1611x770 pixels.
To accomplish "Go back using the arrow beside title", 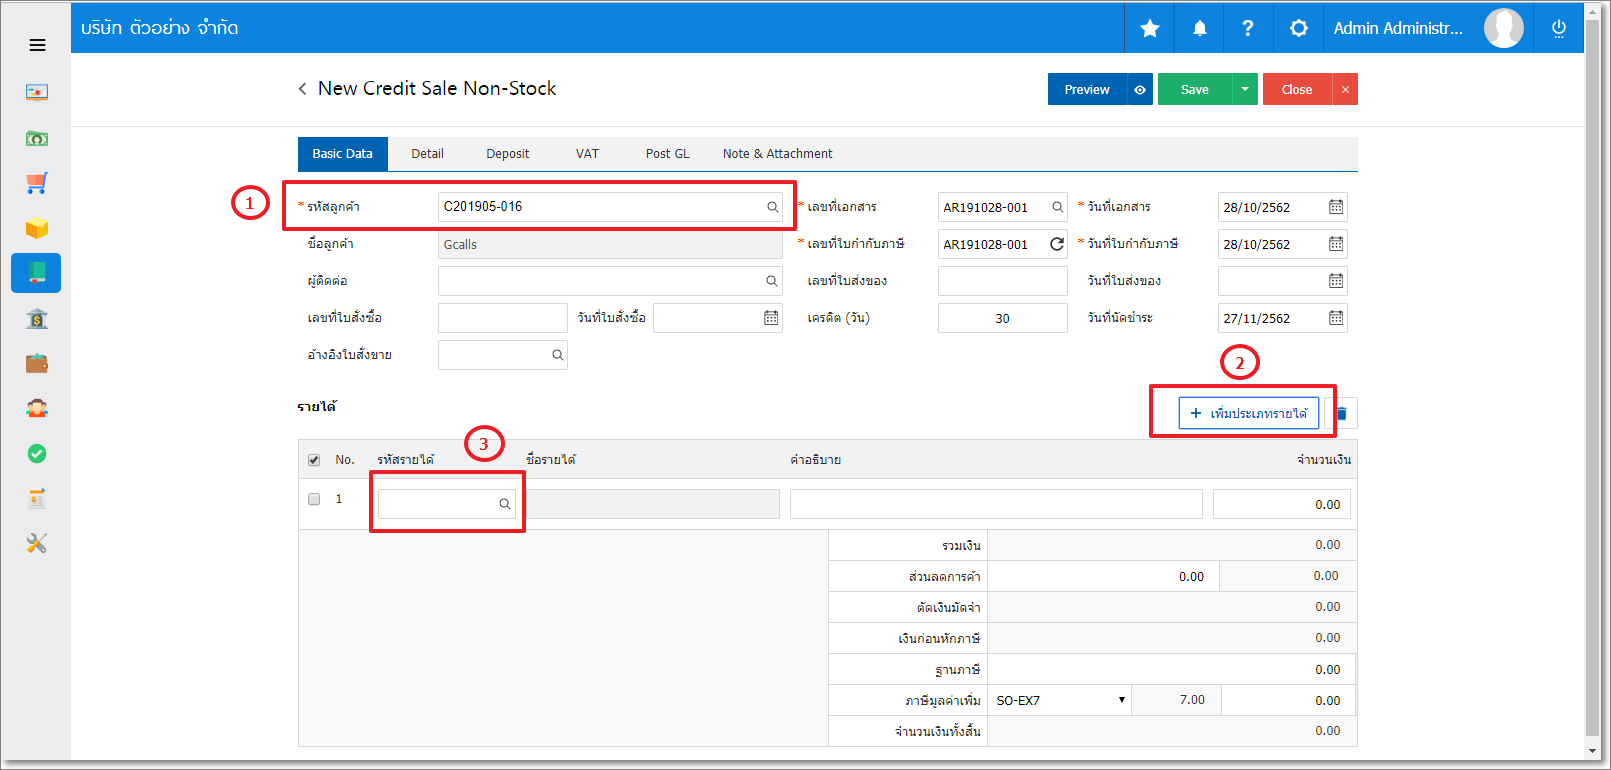I will 302,89.
